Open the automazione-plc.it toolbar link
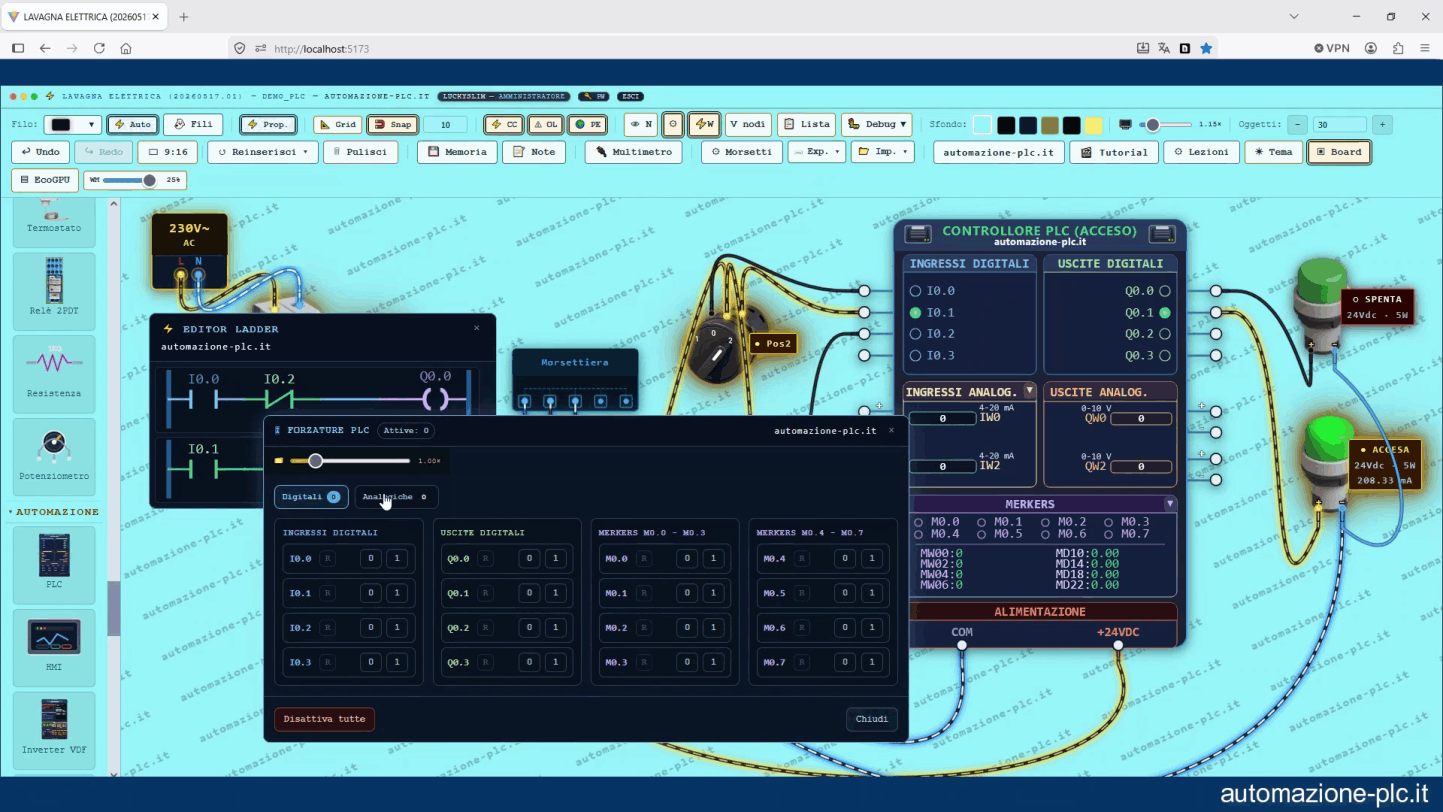The height and width of the screenshot is (812, 1443). point(998,152)
